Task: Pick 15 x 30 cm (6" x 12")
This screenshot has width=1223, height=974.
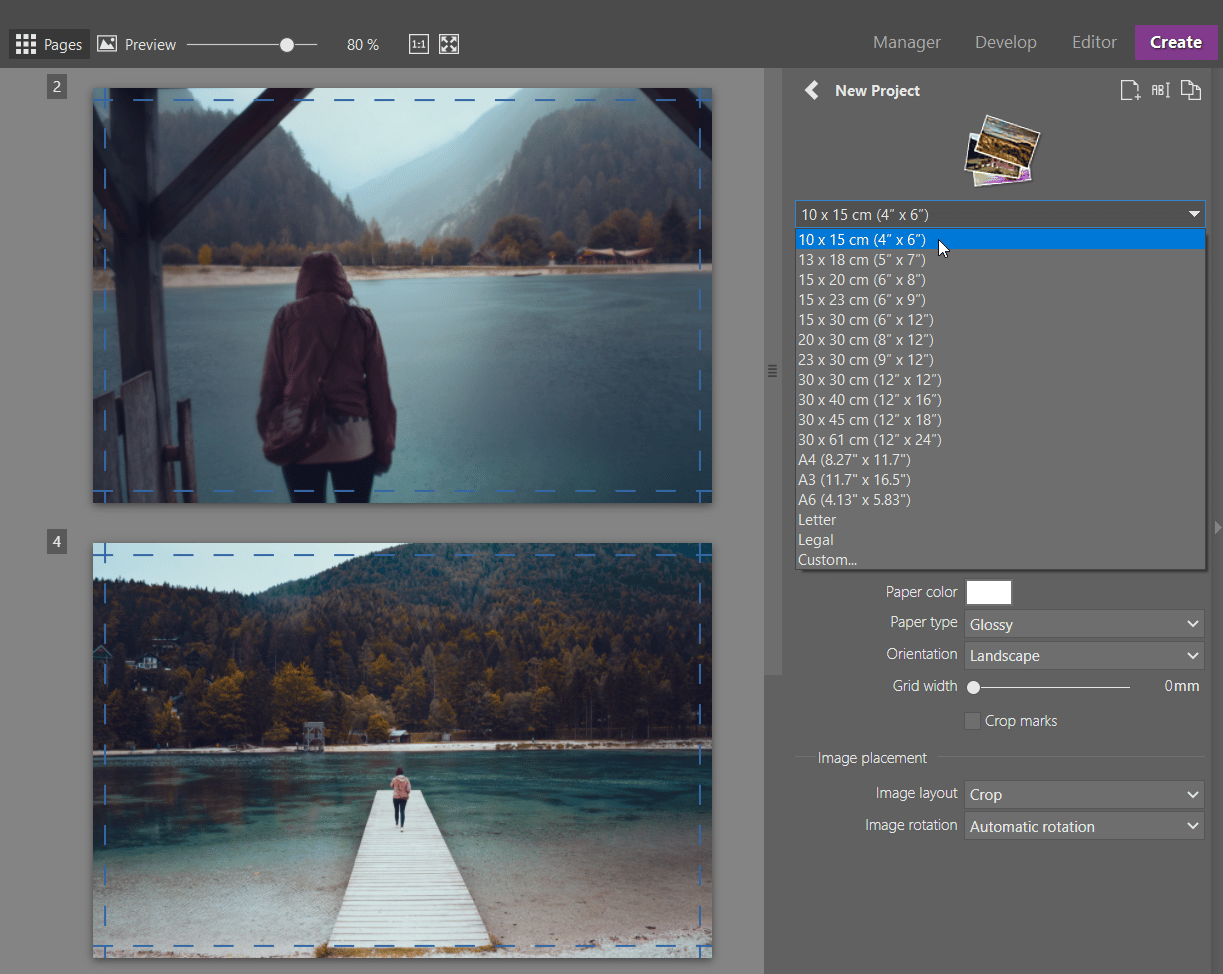Action: pyautogui.click(x=1000, y=320)
